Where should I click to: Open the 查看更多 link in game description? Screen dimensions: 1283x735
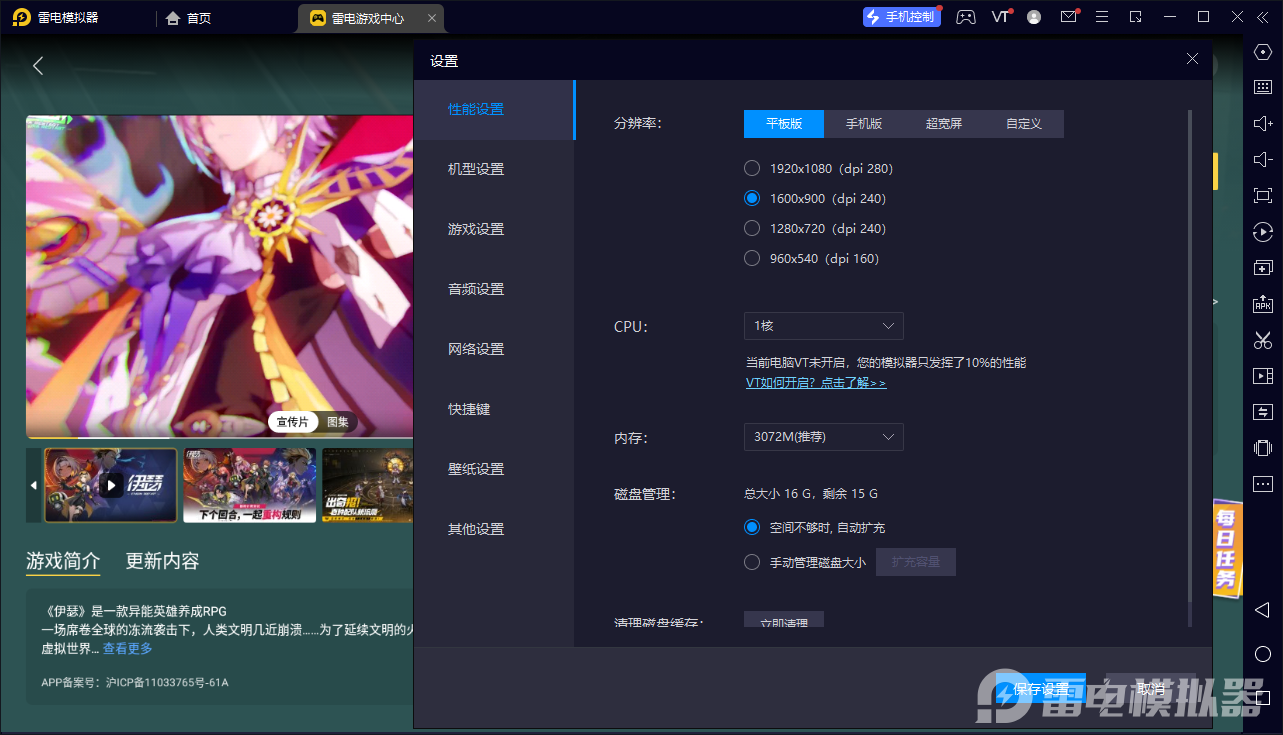[128, 648]
